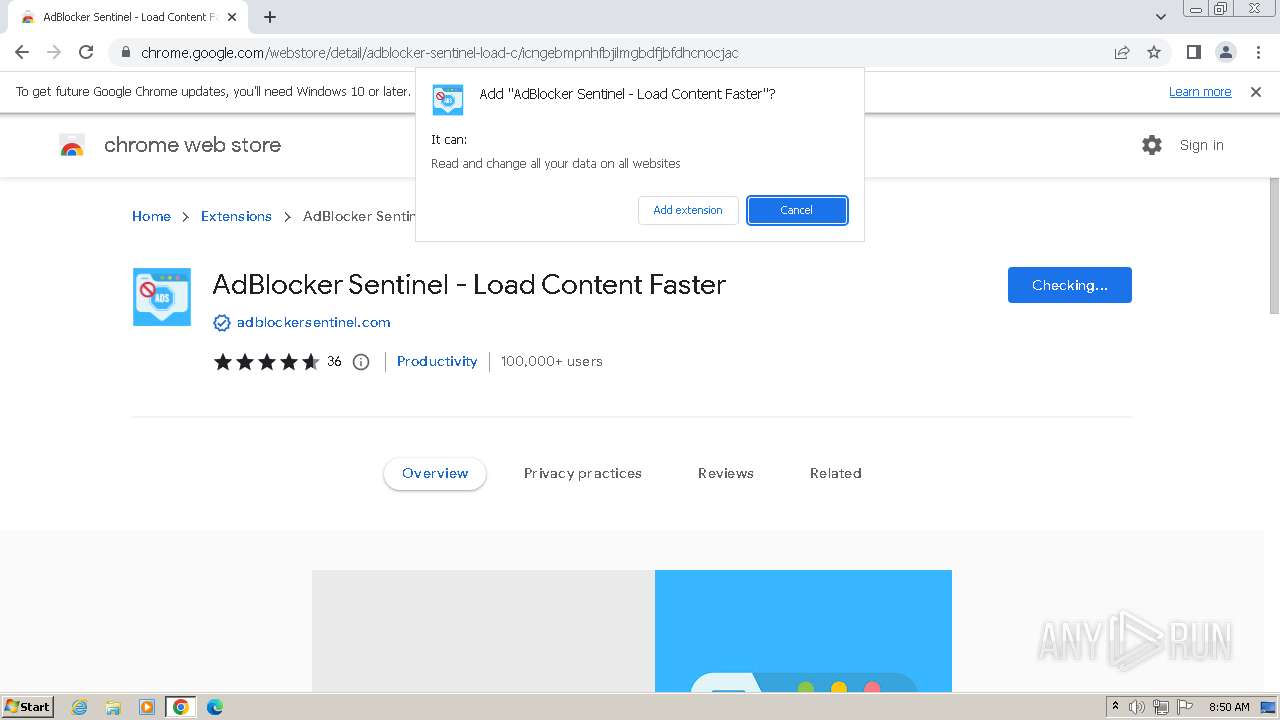
Task: Open the Action Center flag icon
Action: click(1185, 707)
